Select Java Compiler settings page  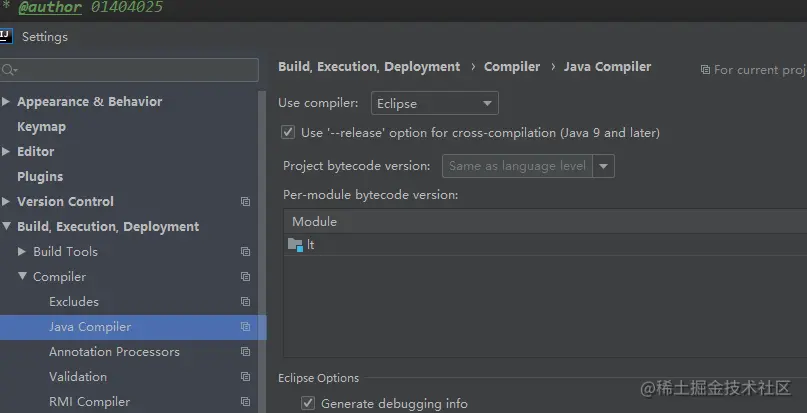coord(90,327)
